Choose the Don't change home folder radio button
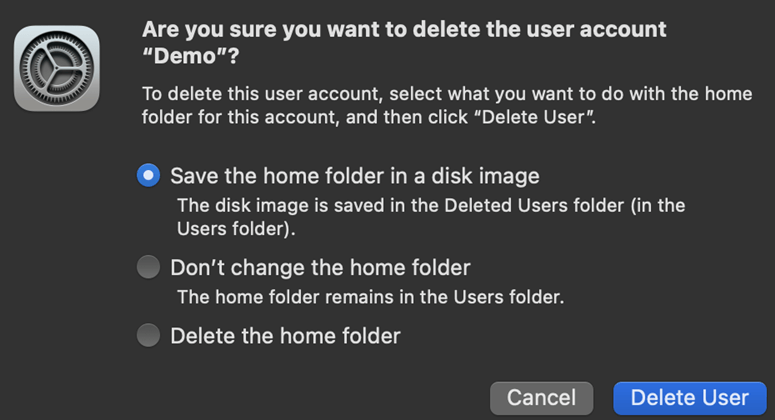 (x=148, y=267)
